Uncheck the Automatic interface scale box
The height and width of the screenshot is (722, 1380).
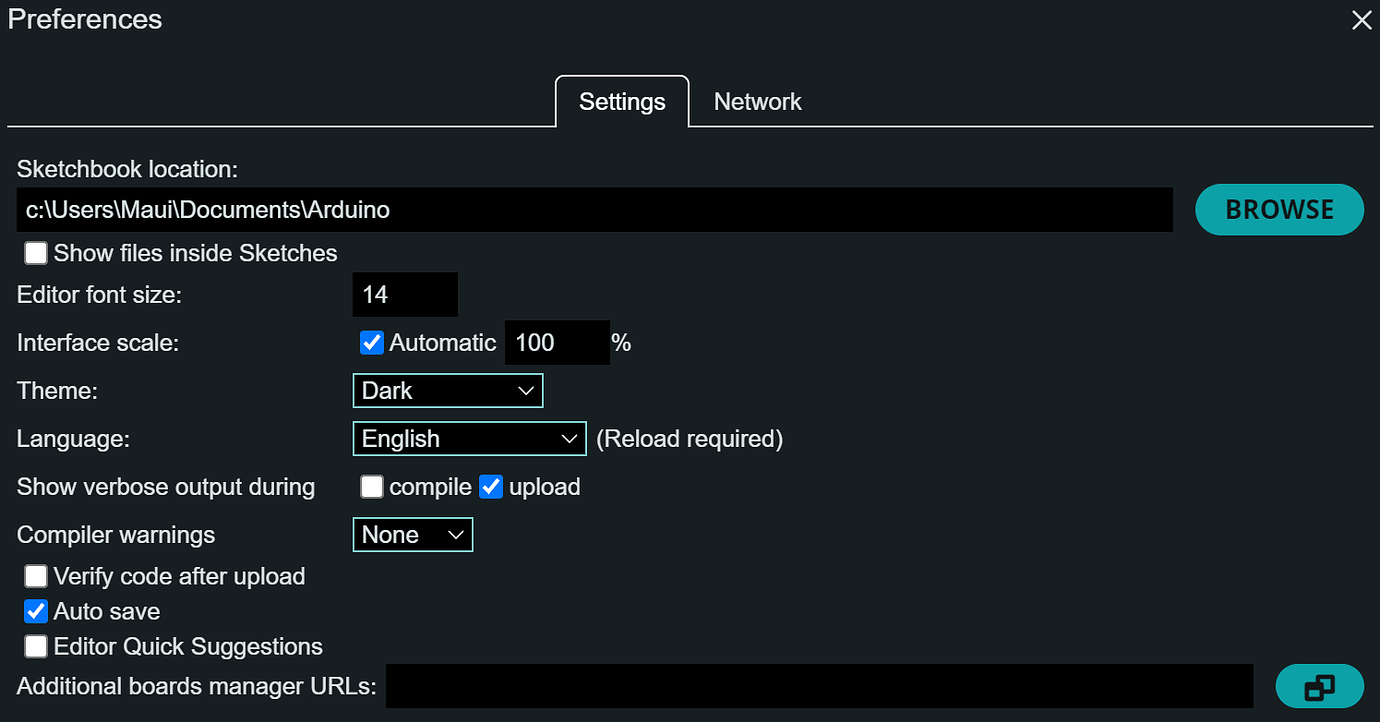[372, 343]
